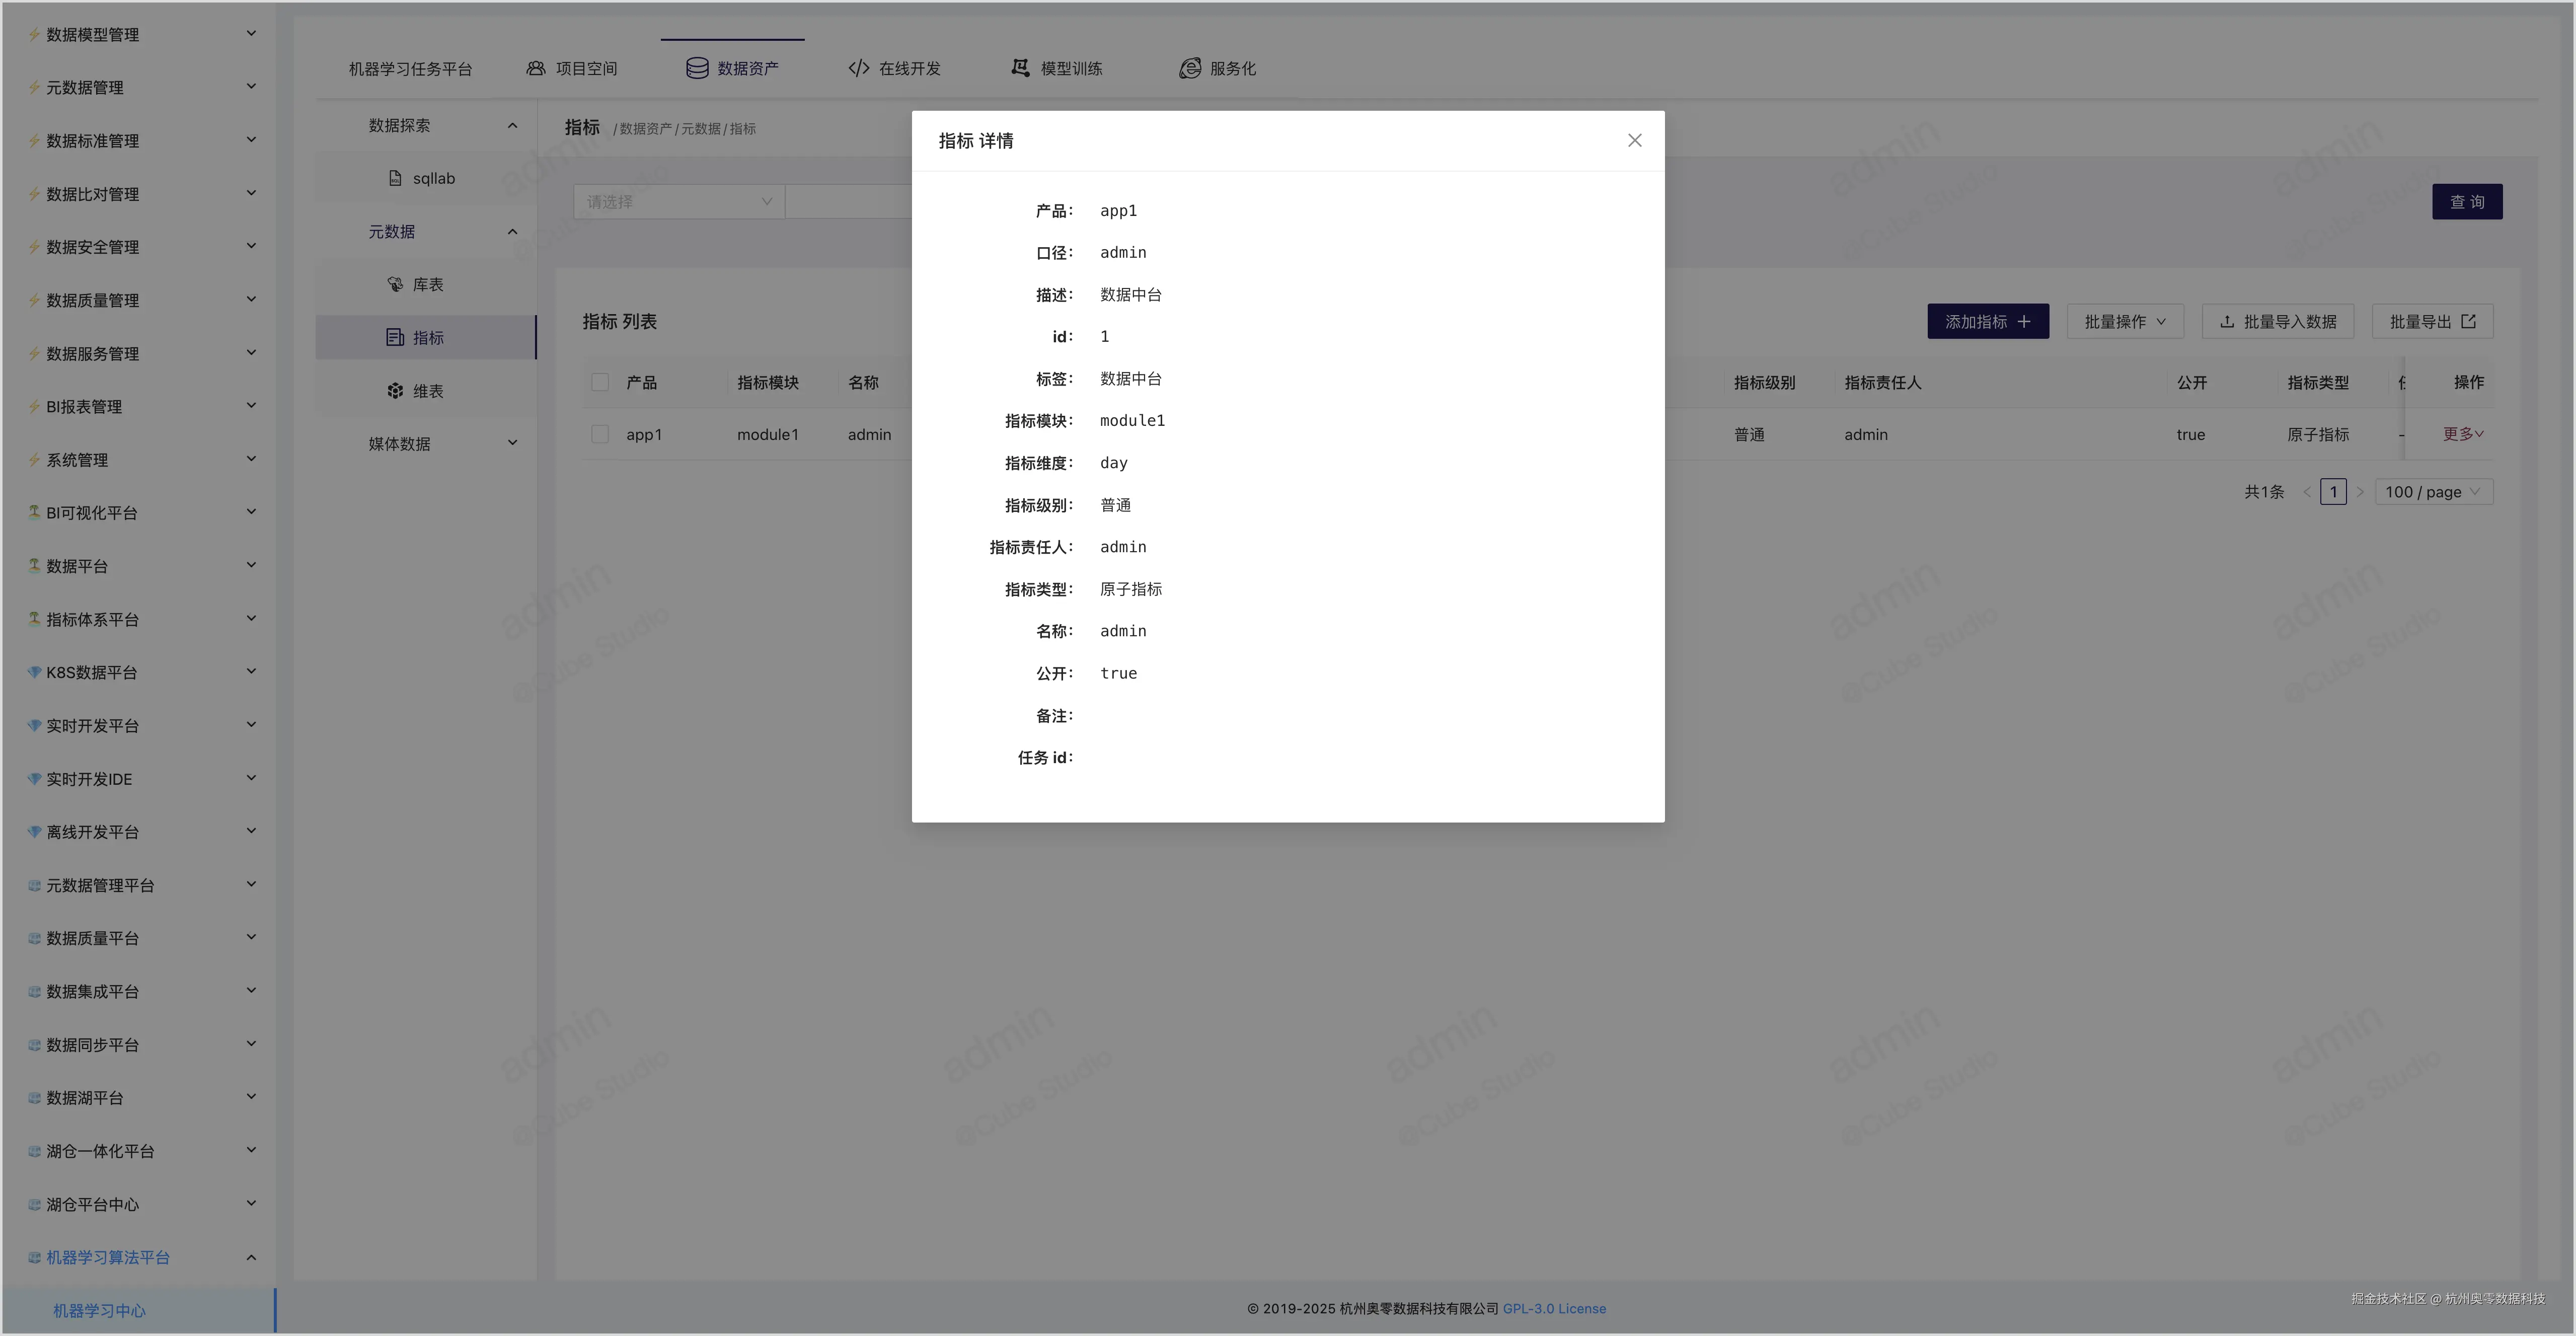Click the sqllab file icon

pyautogui.click(x=395, y=178)
